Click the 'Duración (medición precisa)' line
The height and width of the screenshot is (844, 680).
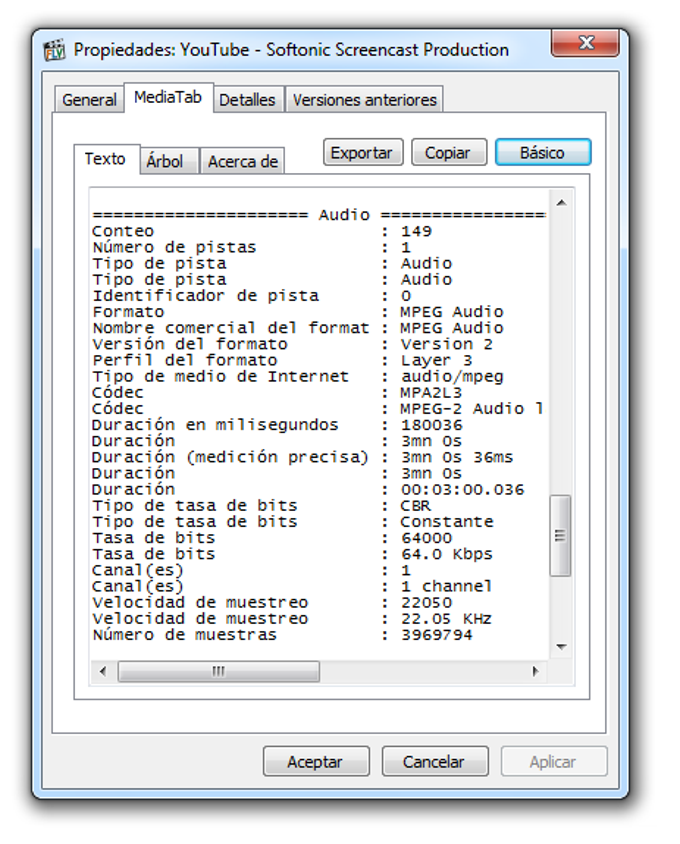pyautogui.click(x=303, y=458)
